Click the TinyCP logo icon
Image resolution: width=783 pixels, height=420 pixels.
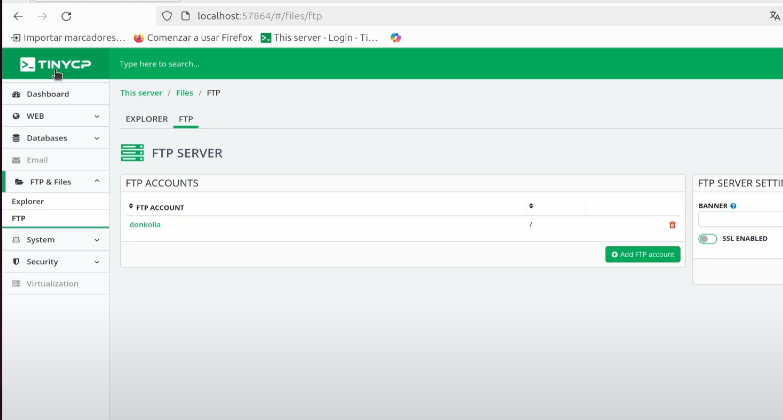(28, 64)
